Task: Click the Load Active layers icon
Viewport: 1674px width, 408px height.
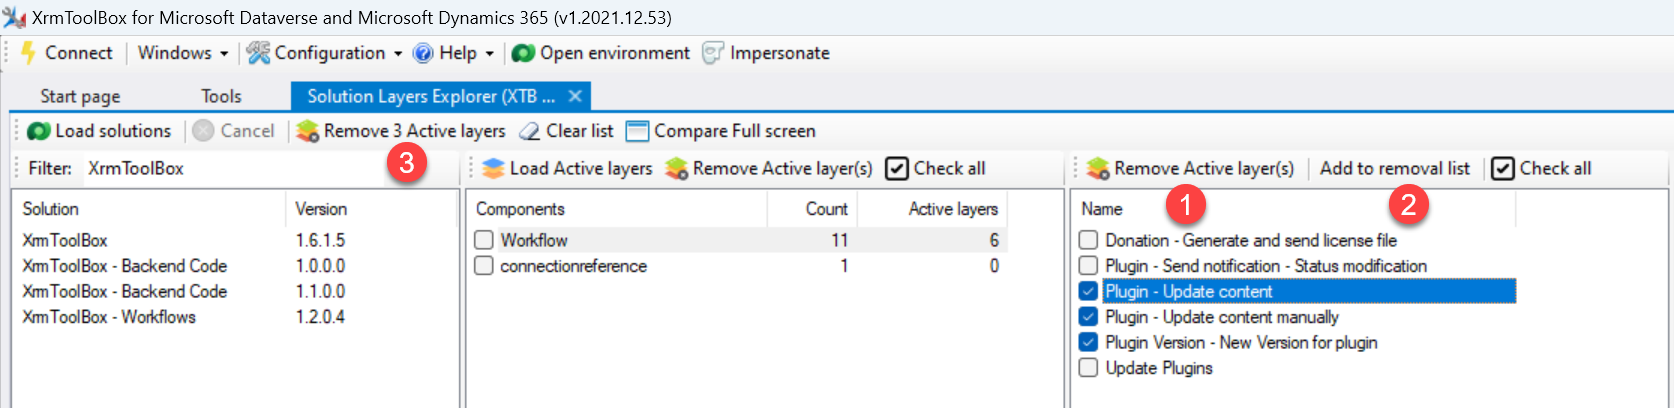Action: coord(493,168)
